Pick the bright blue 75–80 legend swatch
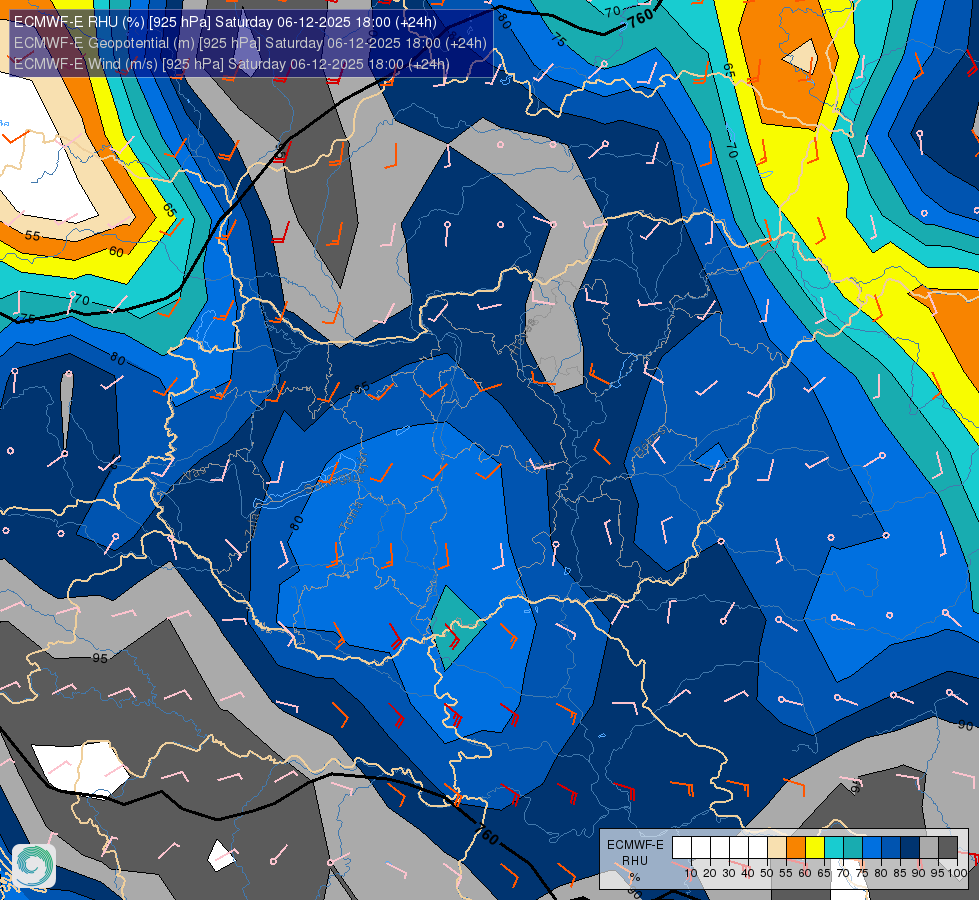The width and height of the screenshot is (979, 900). (x=872, y=848)
